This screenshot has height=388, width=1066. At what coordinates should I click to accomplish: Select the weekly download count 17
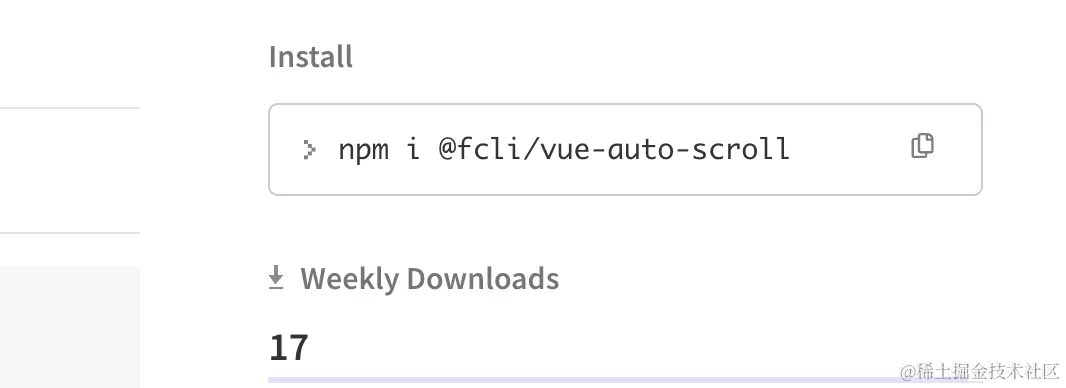289,347
